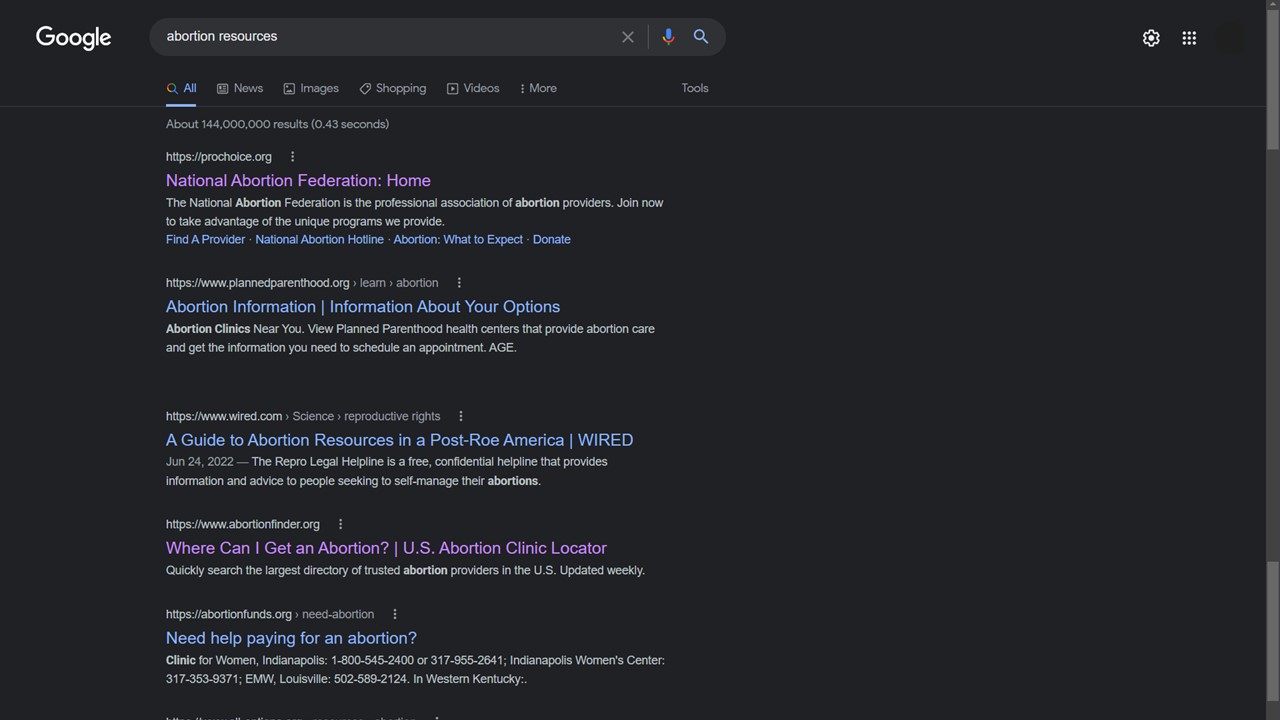The image size is (1280, 720).
Task: Open the three-dot menu beside plannedparenthood.org
Action: click(x=458, y=282)
